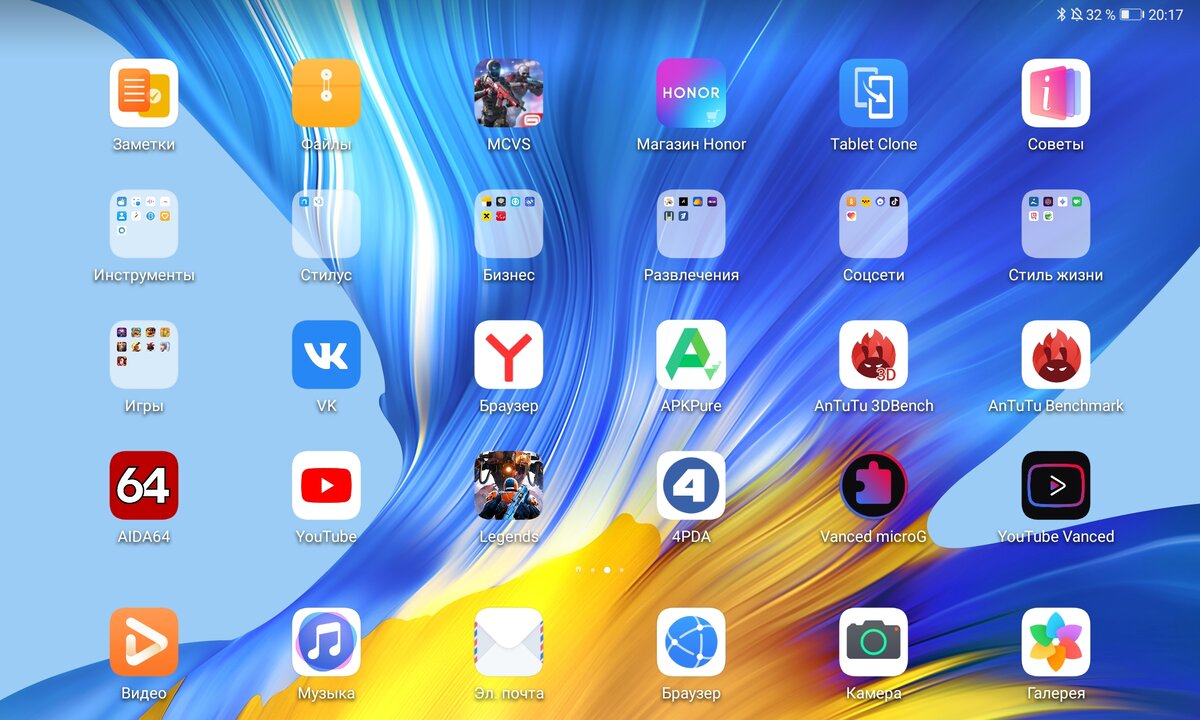Viewport: 1200px width, 720px height.
Task: Open the Игры folder
Action: coord(144,355)
